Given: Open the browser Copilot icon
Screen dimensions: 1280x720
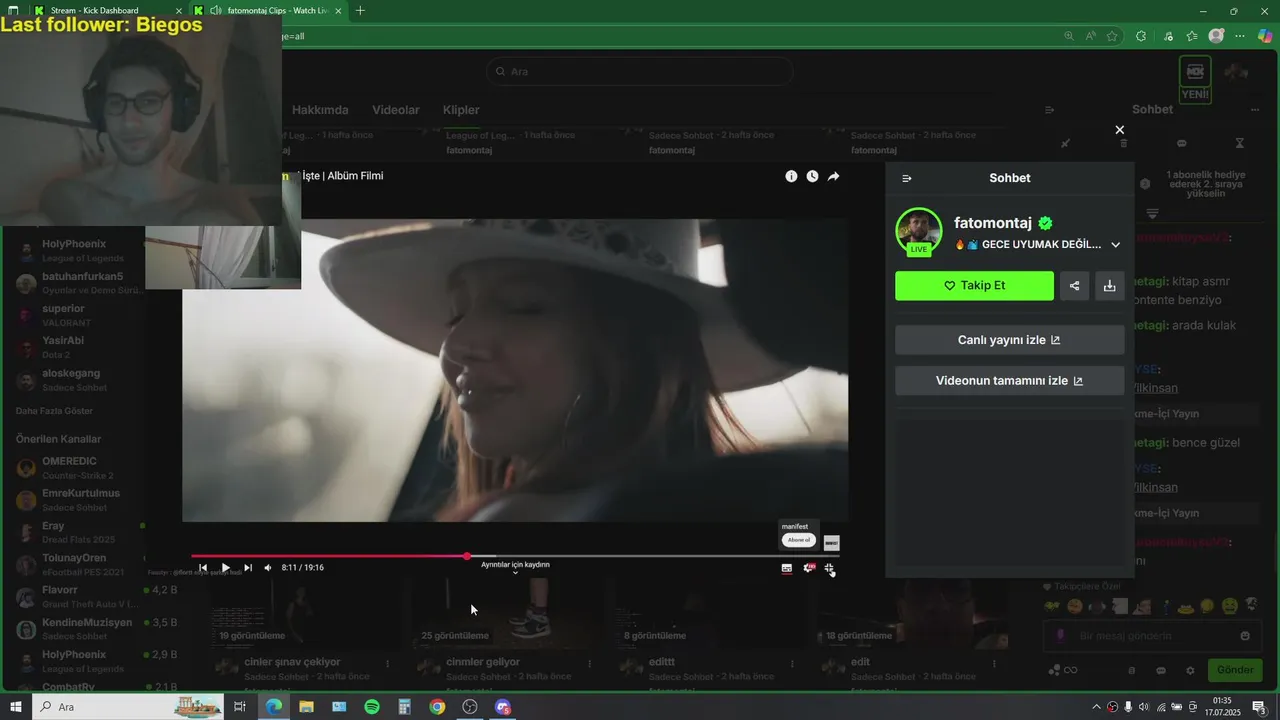Looking at the screenshot, I should click(1265, 36).
